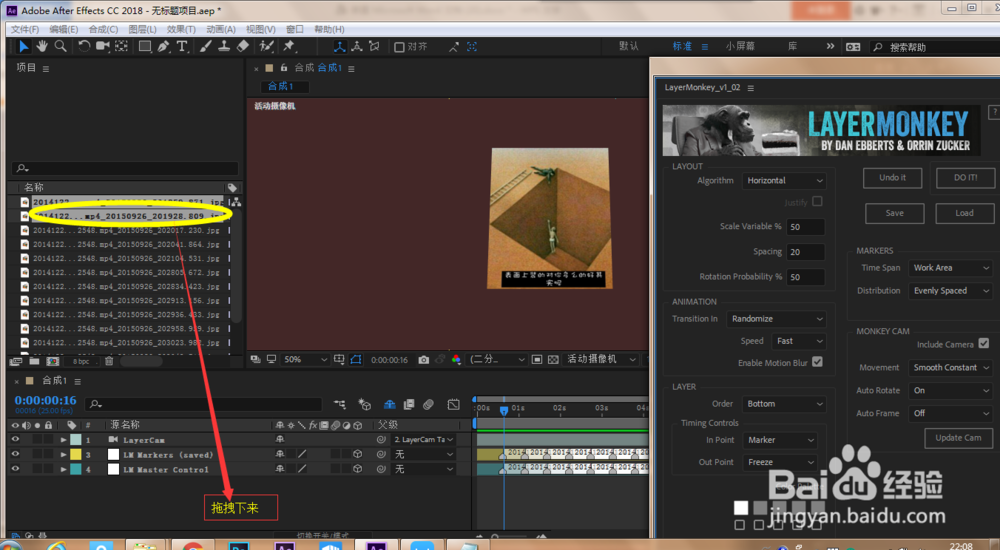1000x550 pixels.
Task: Select the Unified Camera tool
Action: pos(103,47)
